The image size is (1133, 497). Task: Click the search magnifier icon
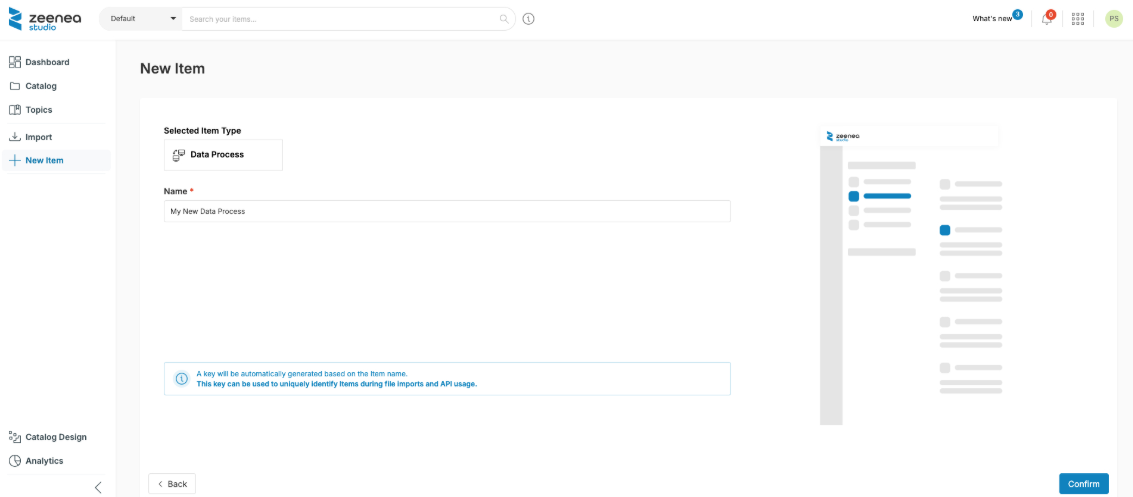click(504, 19)
